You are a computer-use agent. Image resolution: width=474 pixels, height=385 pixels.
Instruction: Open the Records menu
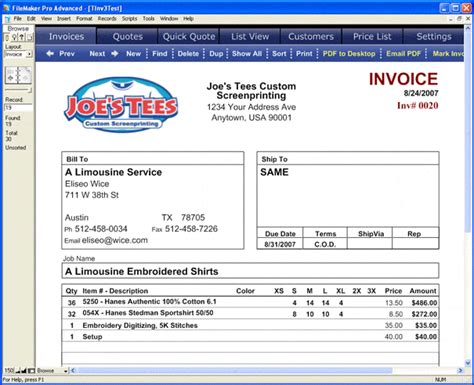coord(107,19)
